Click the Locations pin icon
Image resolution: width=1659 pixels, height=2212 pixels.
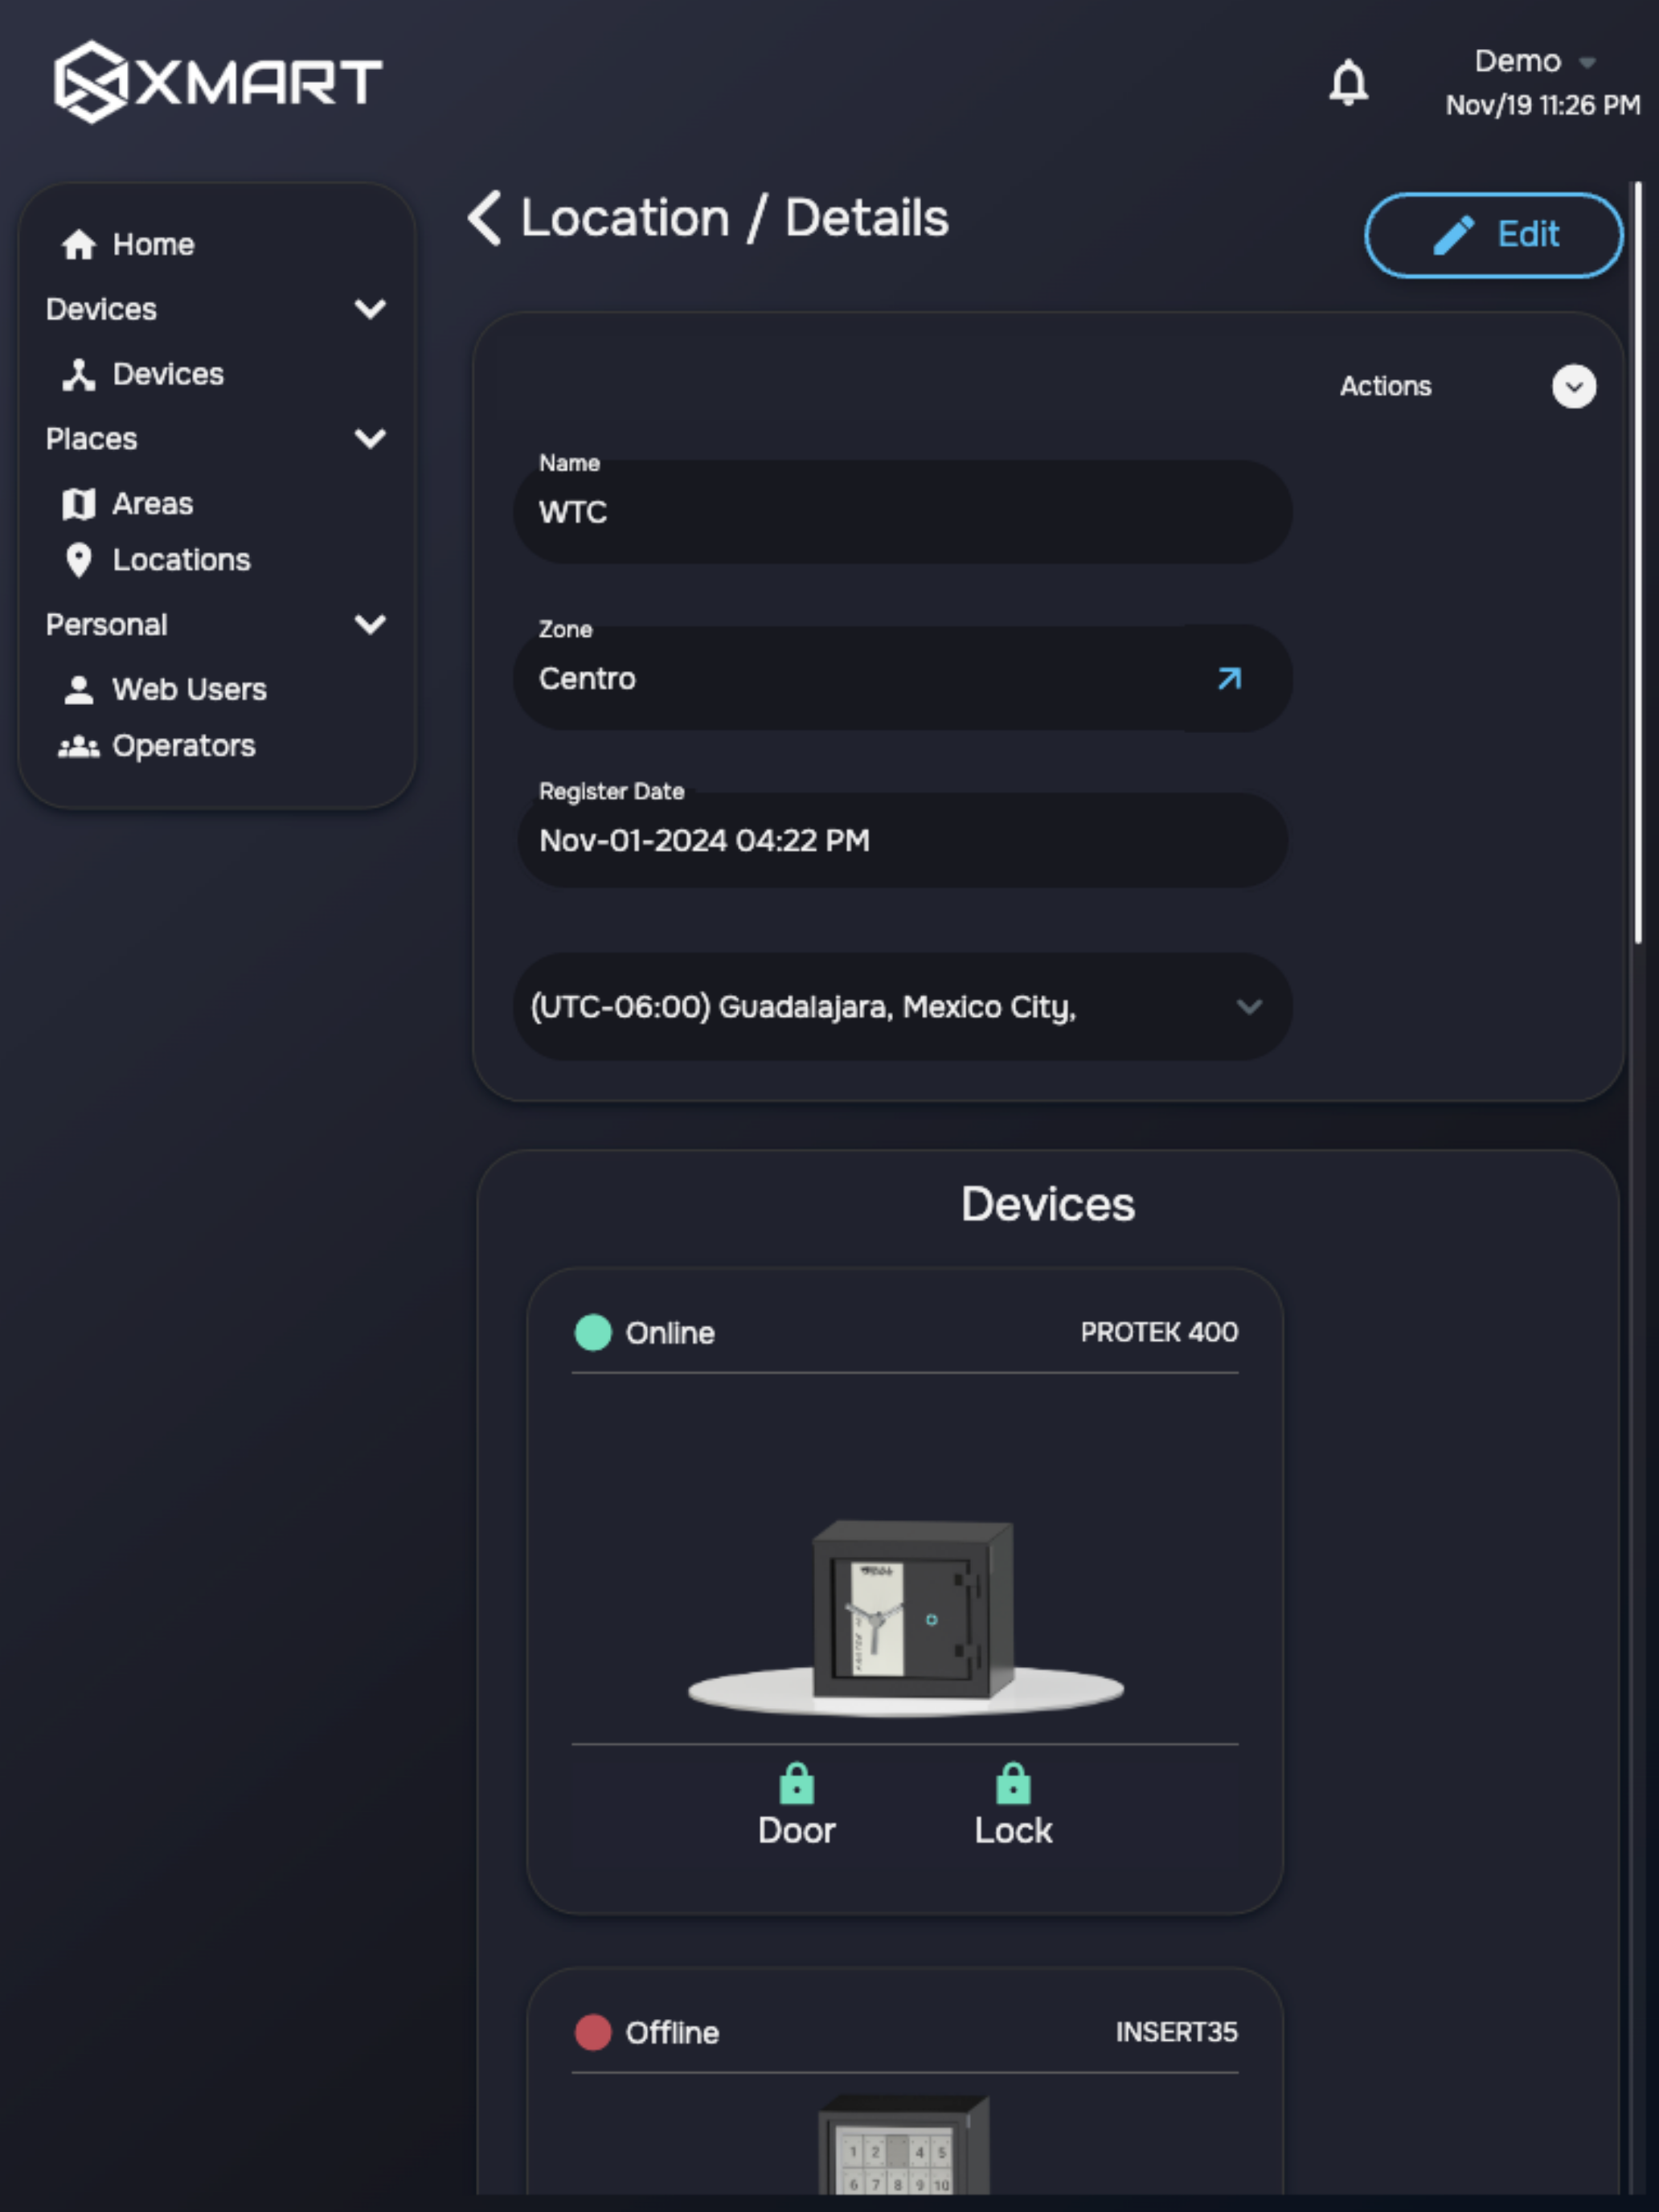(x=78, y=560)
